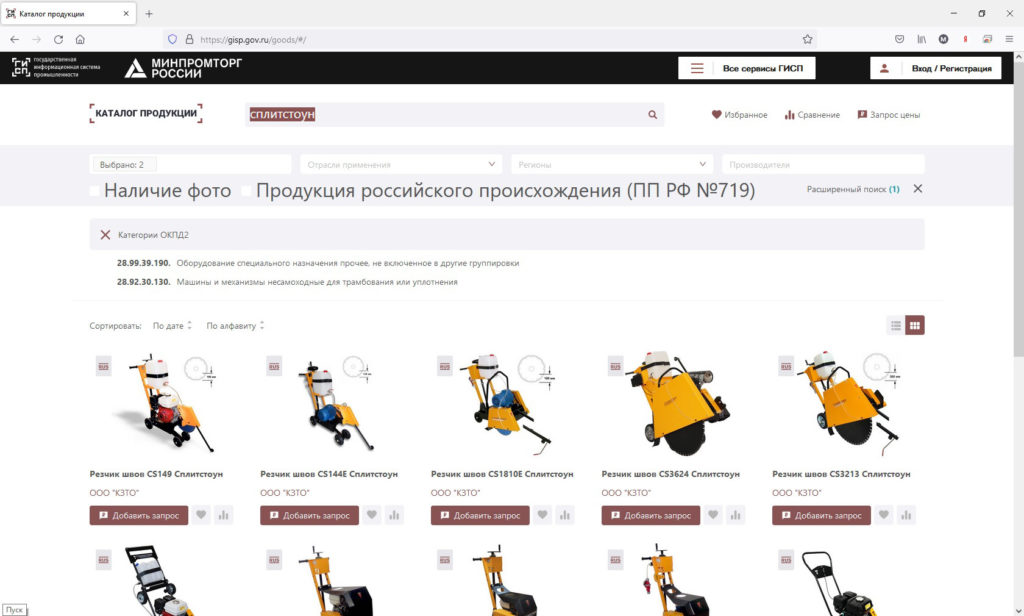Expand Отрасли применения dropdown
This screenshot has width=1024, height=616.
click(401, 165)
